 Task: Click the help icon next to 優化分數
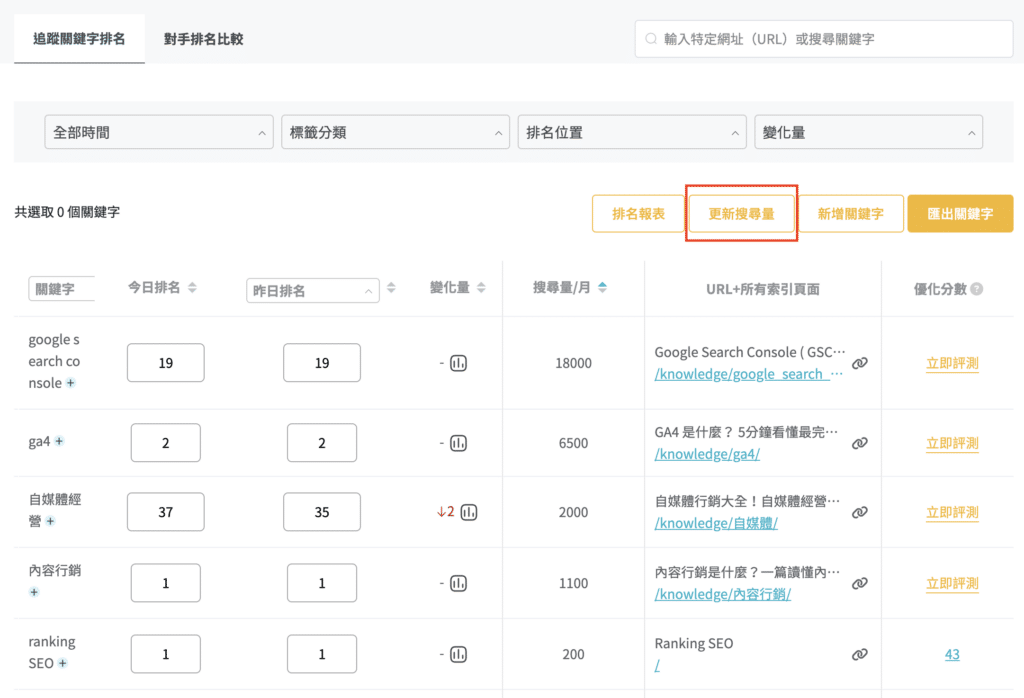click(976, 288)
